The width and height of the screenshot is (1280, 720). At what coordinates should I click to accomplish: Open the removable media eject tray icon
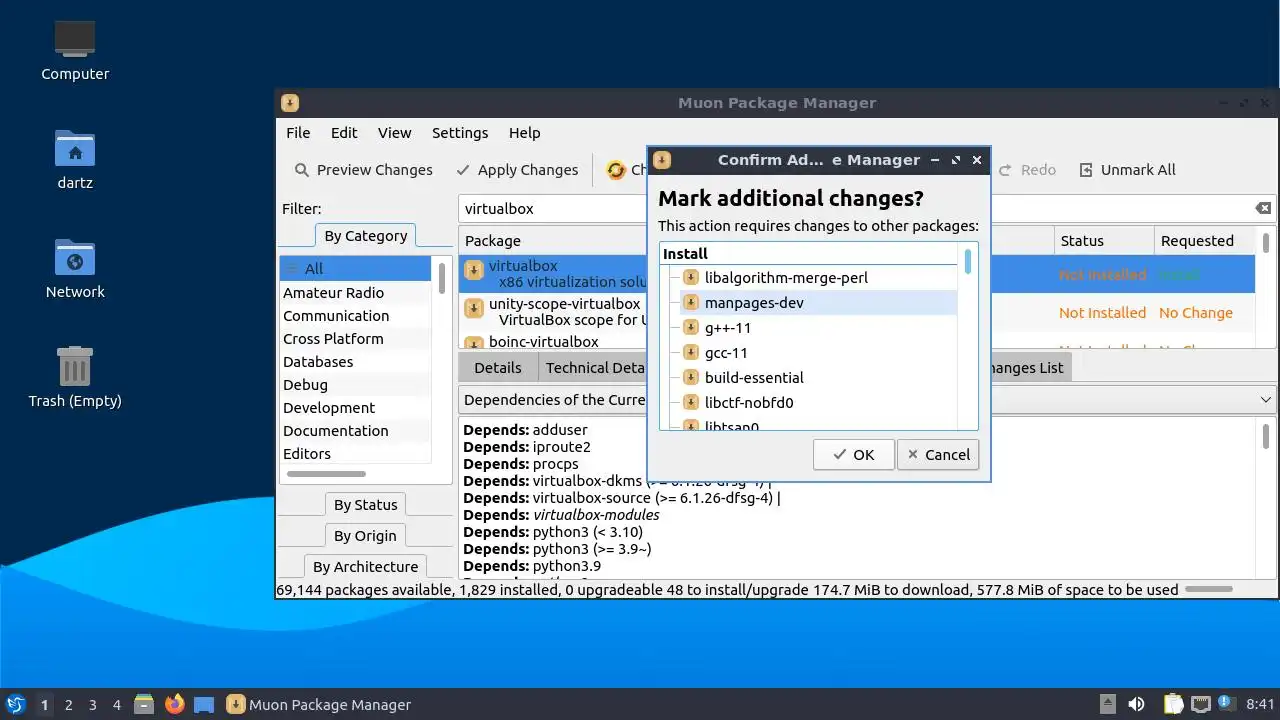click(1107, 704)
